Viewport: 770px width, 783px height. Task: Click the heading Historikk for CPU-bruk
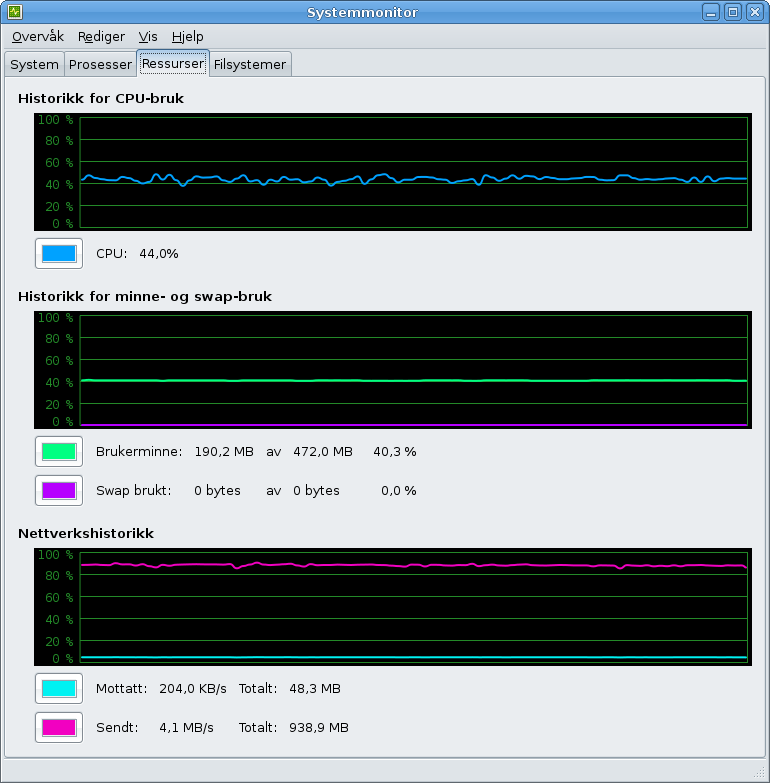(101, 98)
